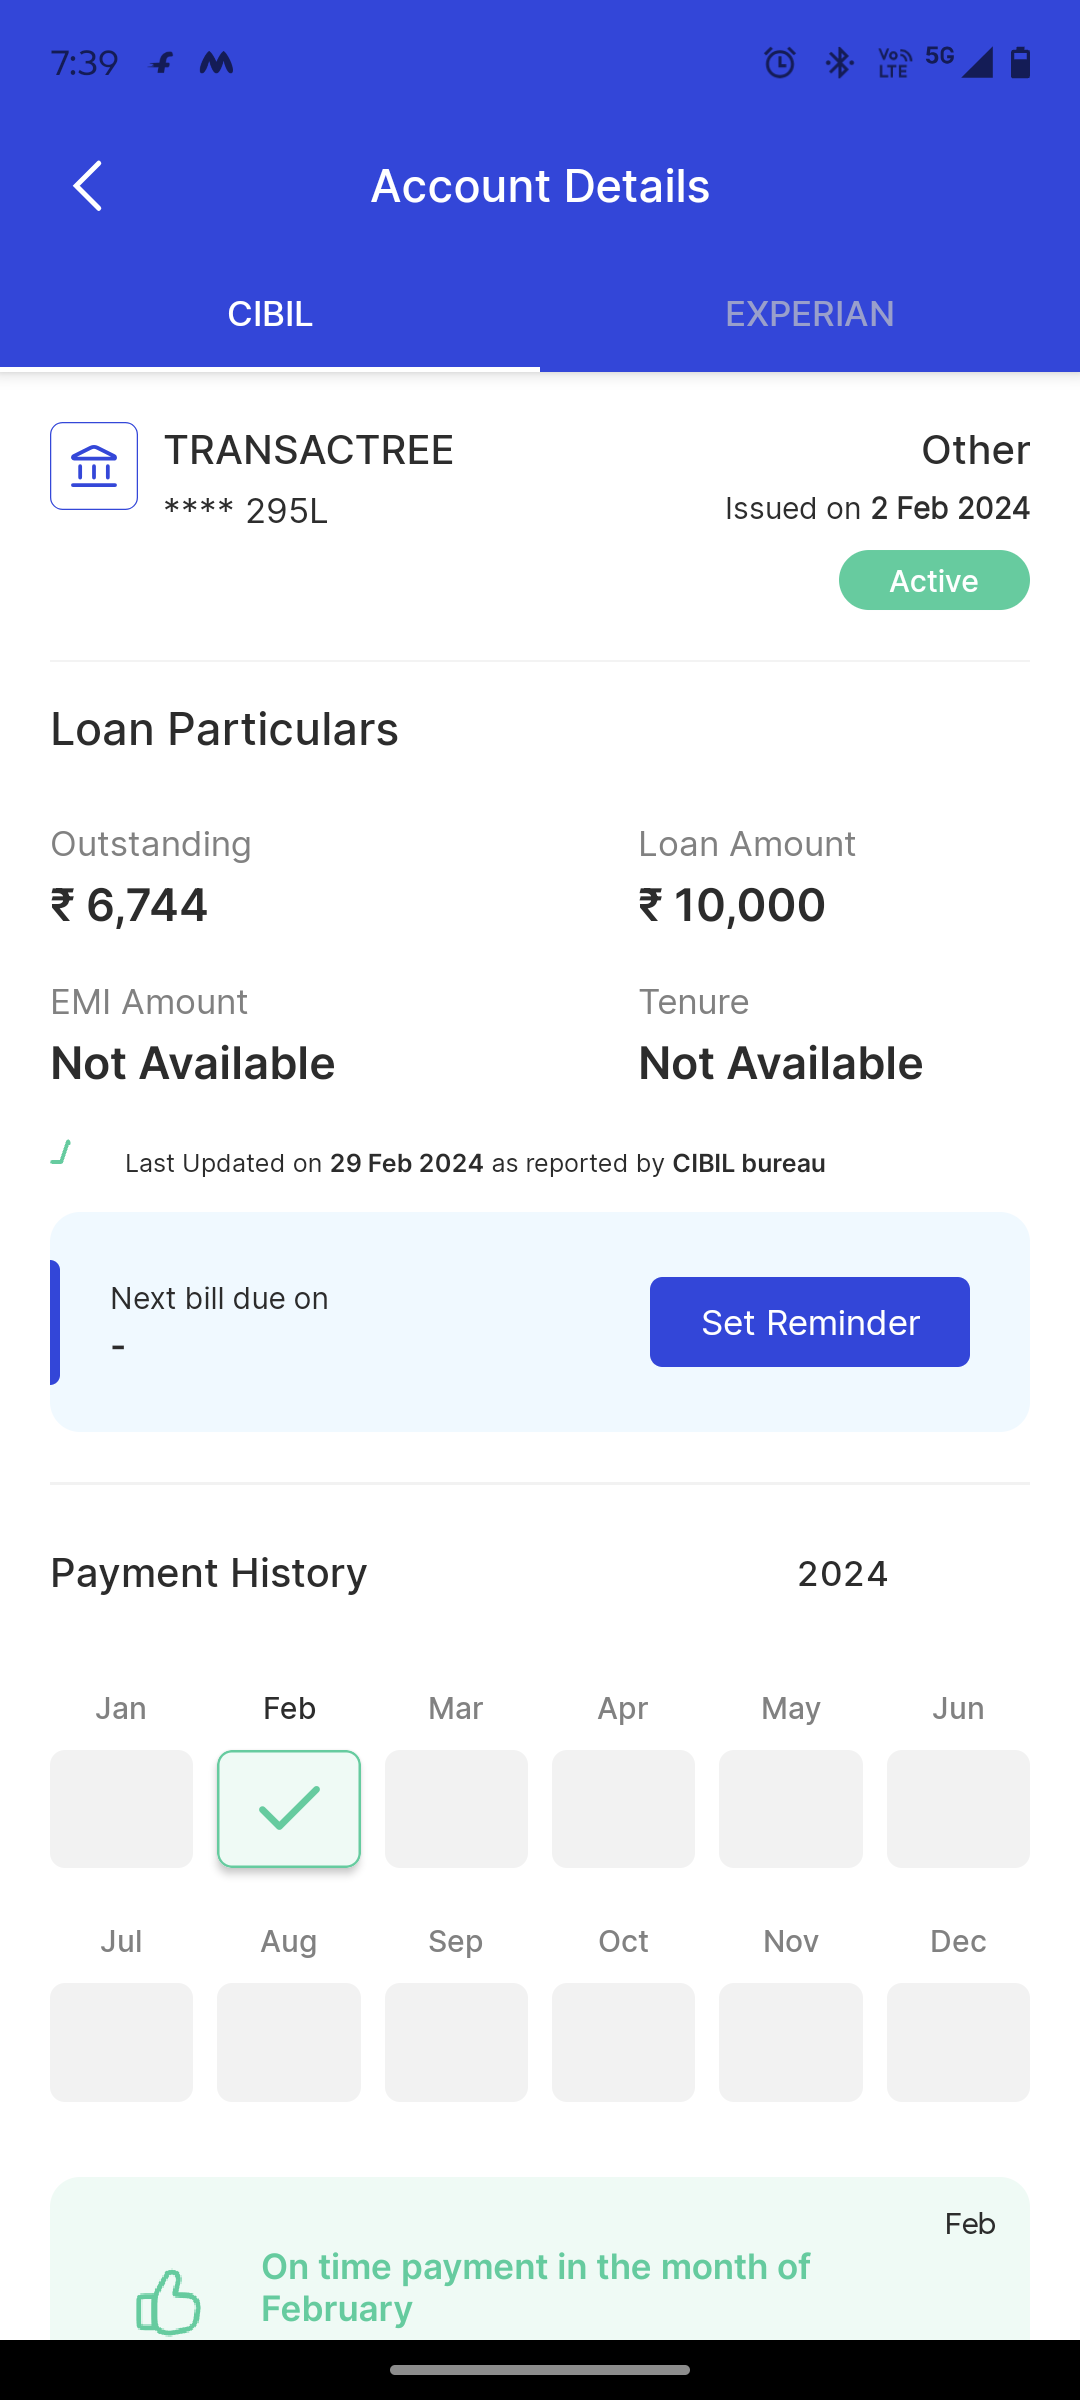The width and height of the screenshot is (1080, 2400).
Task: Select the Mar payment history box
Action: [x=456, y=1808]
